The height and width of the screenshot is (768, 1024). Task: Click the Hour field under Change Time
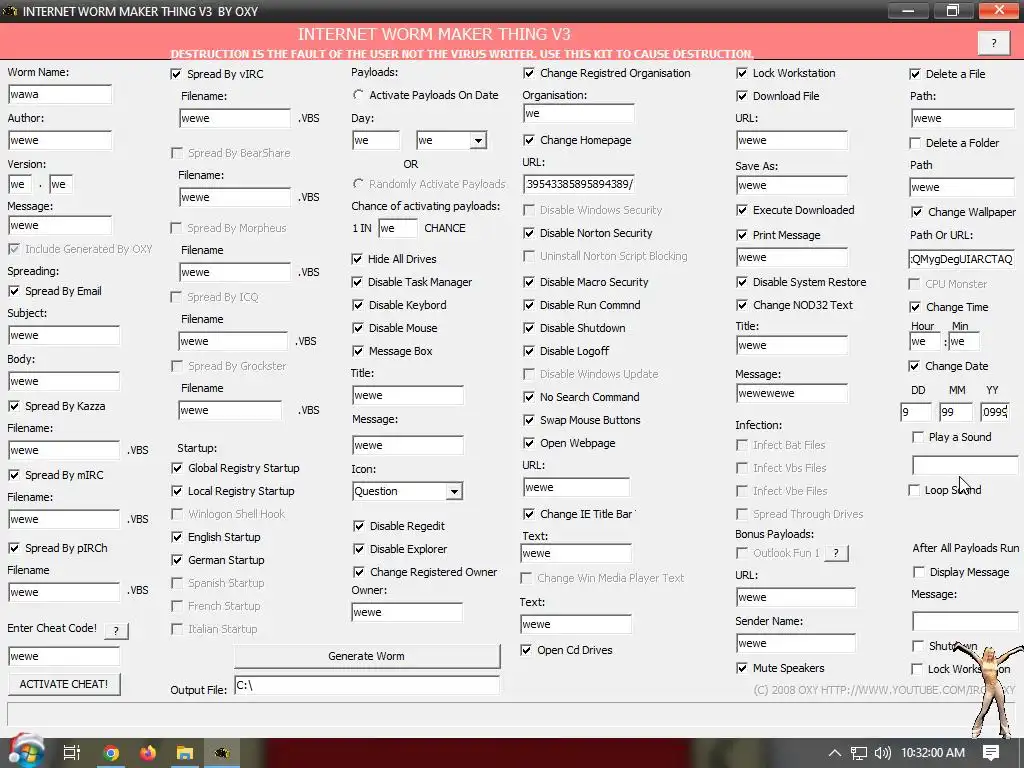[925, 342]
